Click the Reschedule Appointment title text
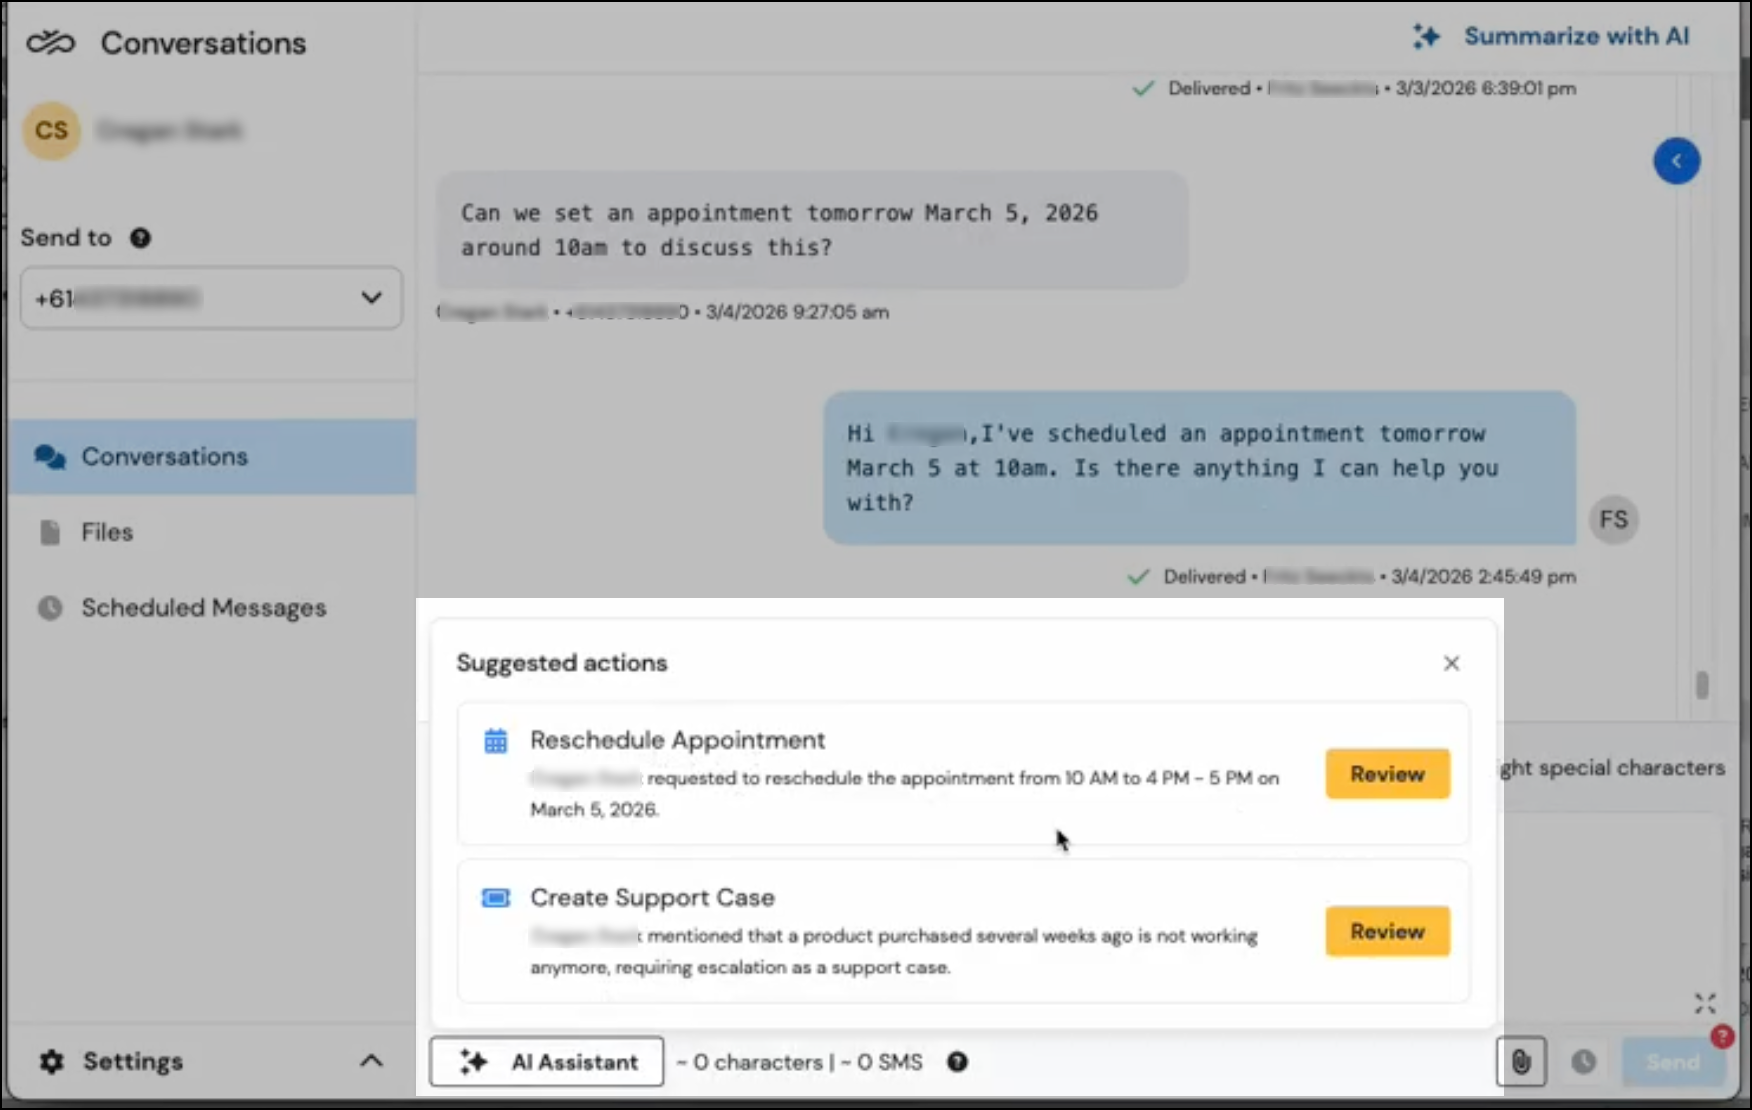This screenshot has height=1110, width=1752. pyautogui.click(x=677, y=740)
